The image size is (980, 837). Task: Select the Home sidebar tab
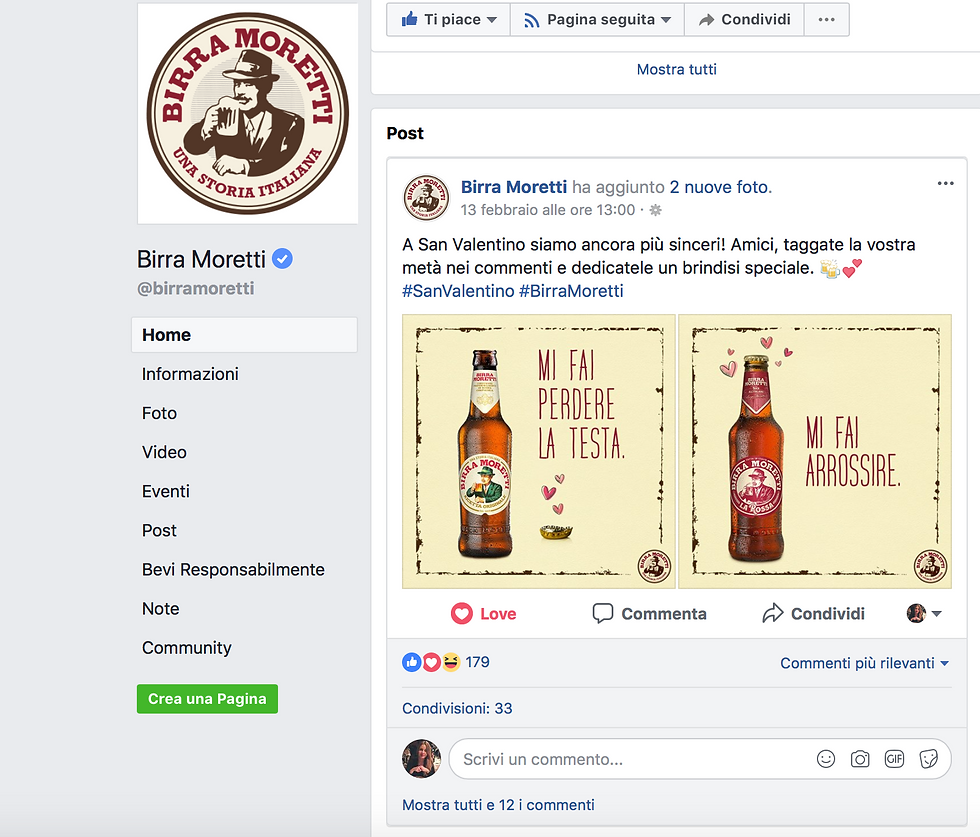244,335
